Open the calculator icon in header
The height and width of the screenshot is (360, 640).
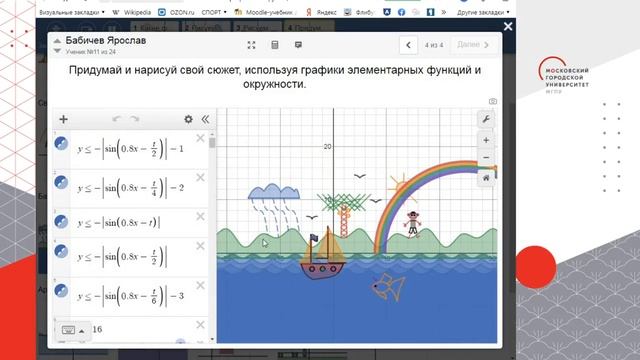point(275,45)
